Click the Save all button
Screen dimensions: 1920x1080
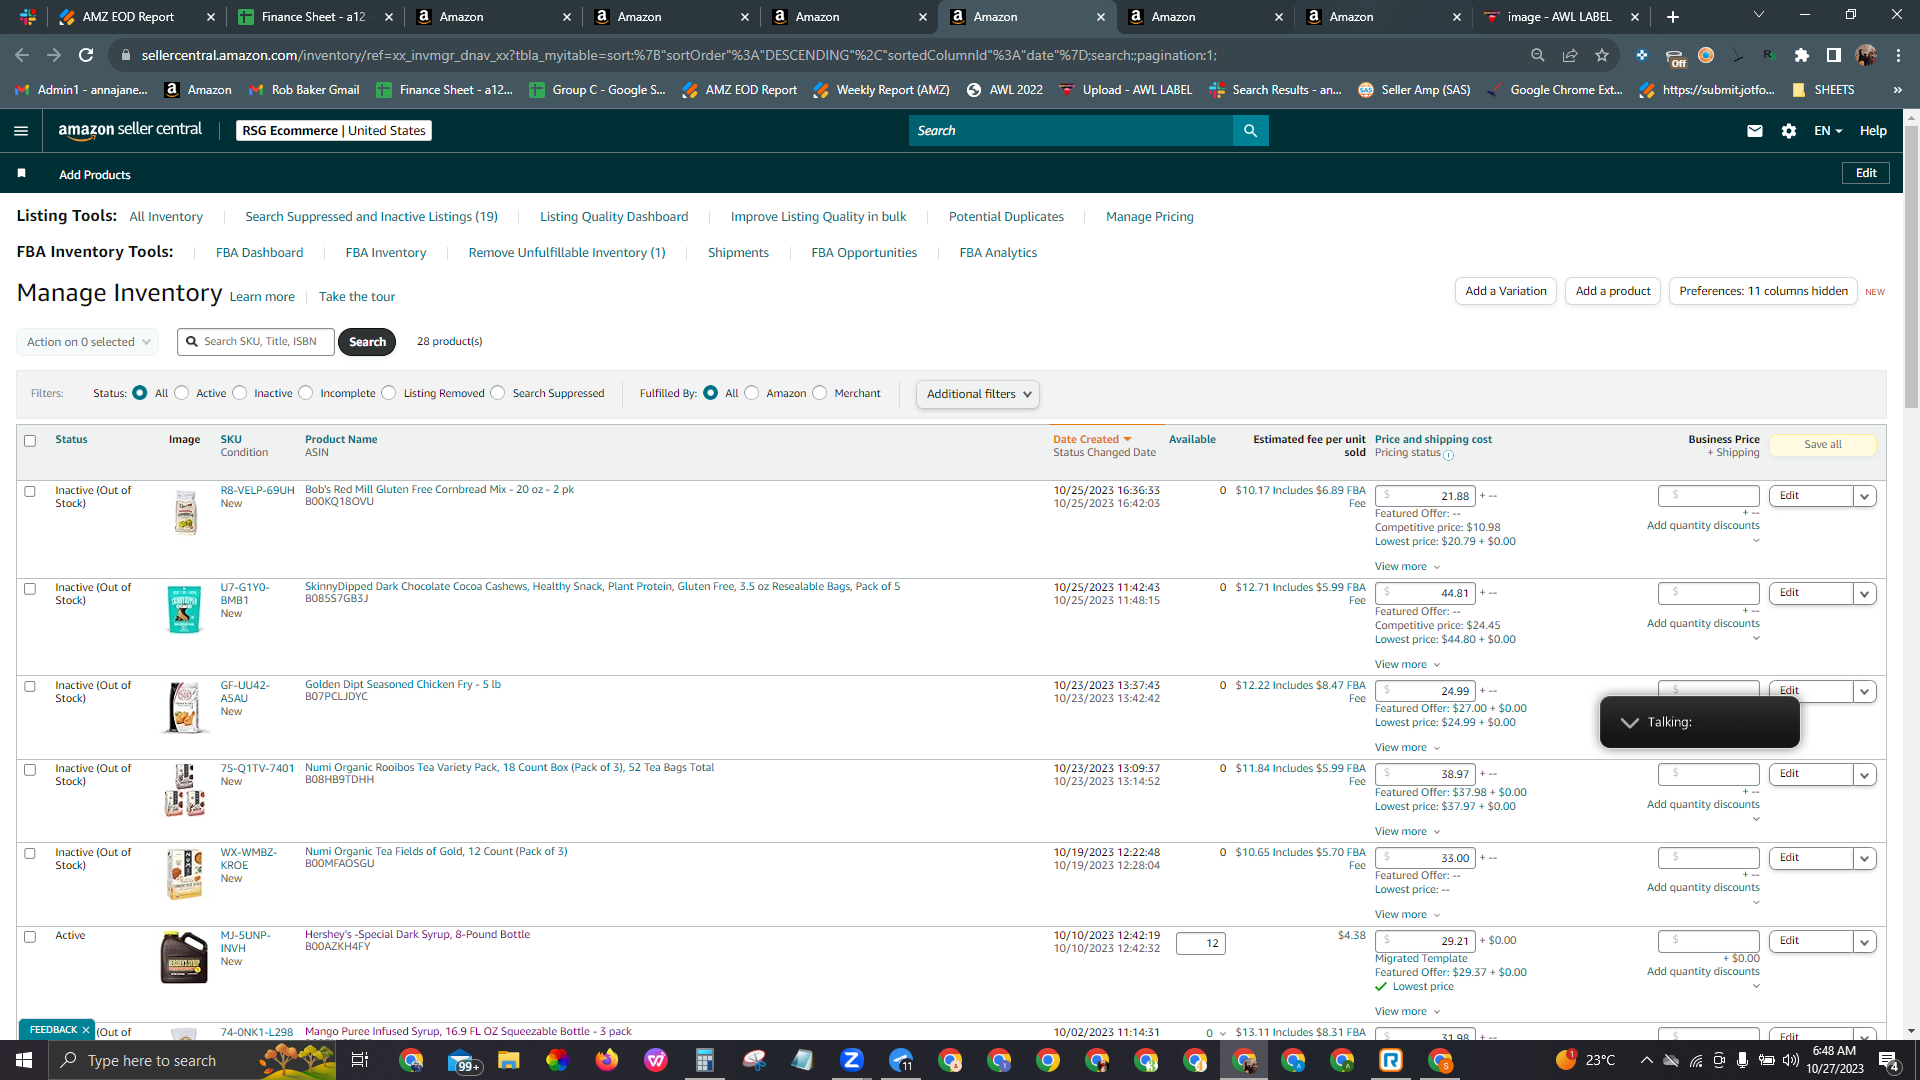1823,445
